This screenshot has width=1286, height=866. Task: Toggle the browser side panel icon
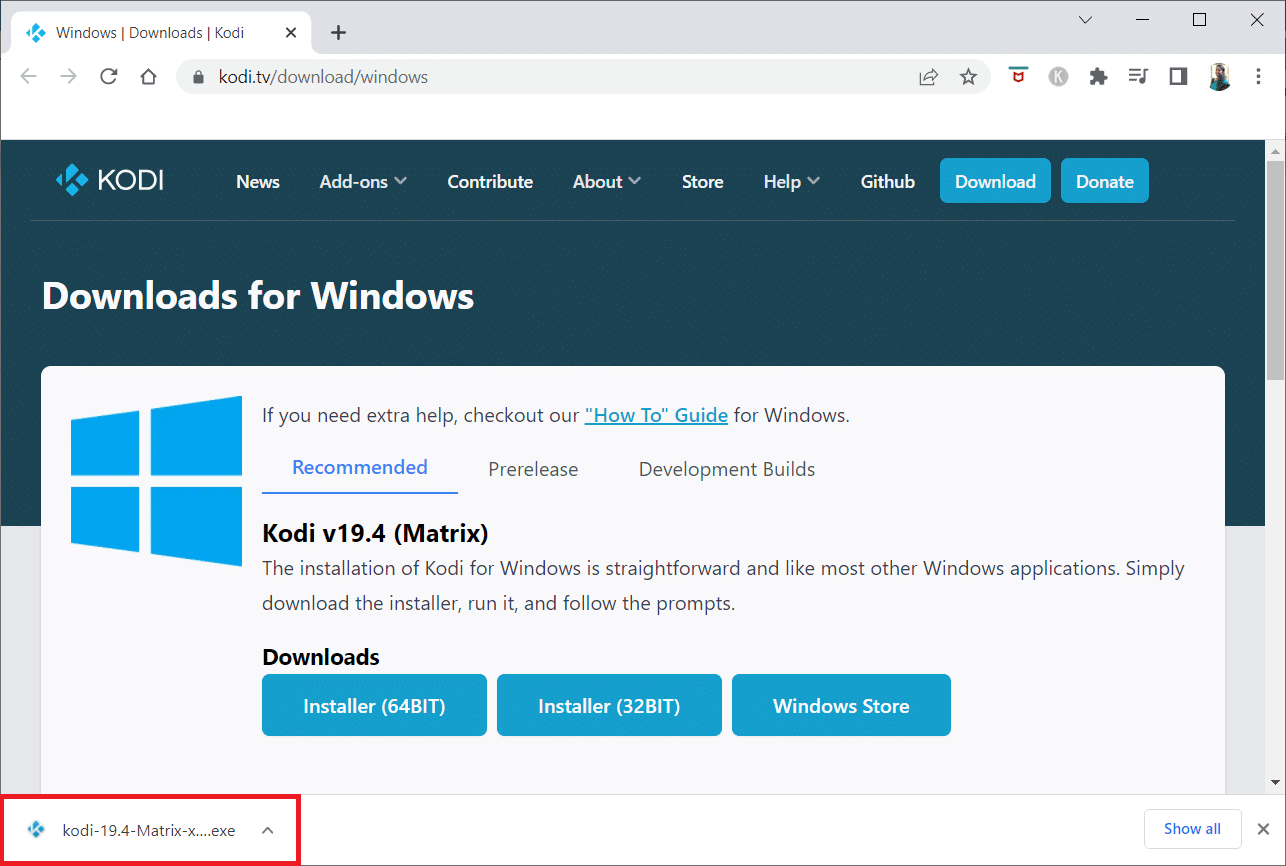[1178, 77]
